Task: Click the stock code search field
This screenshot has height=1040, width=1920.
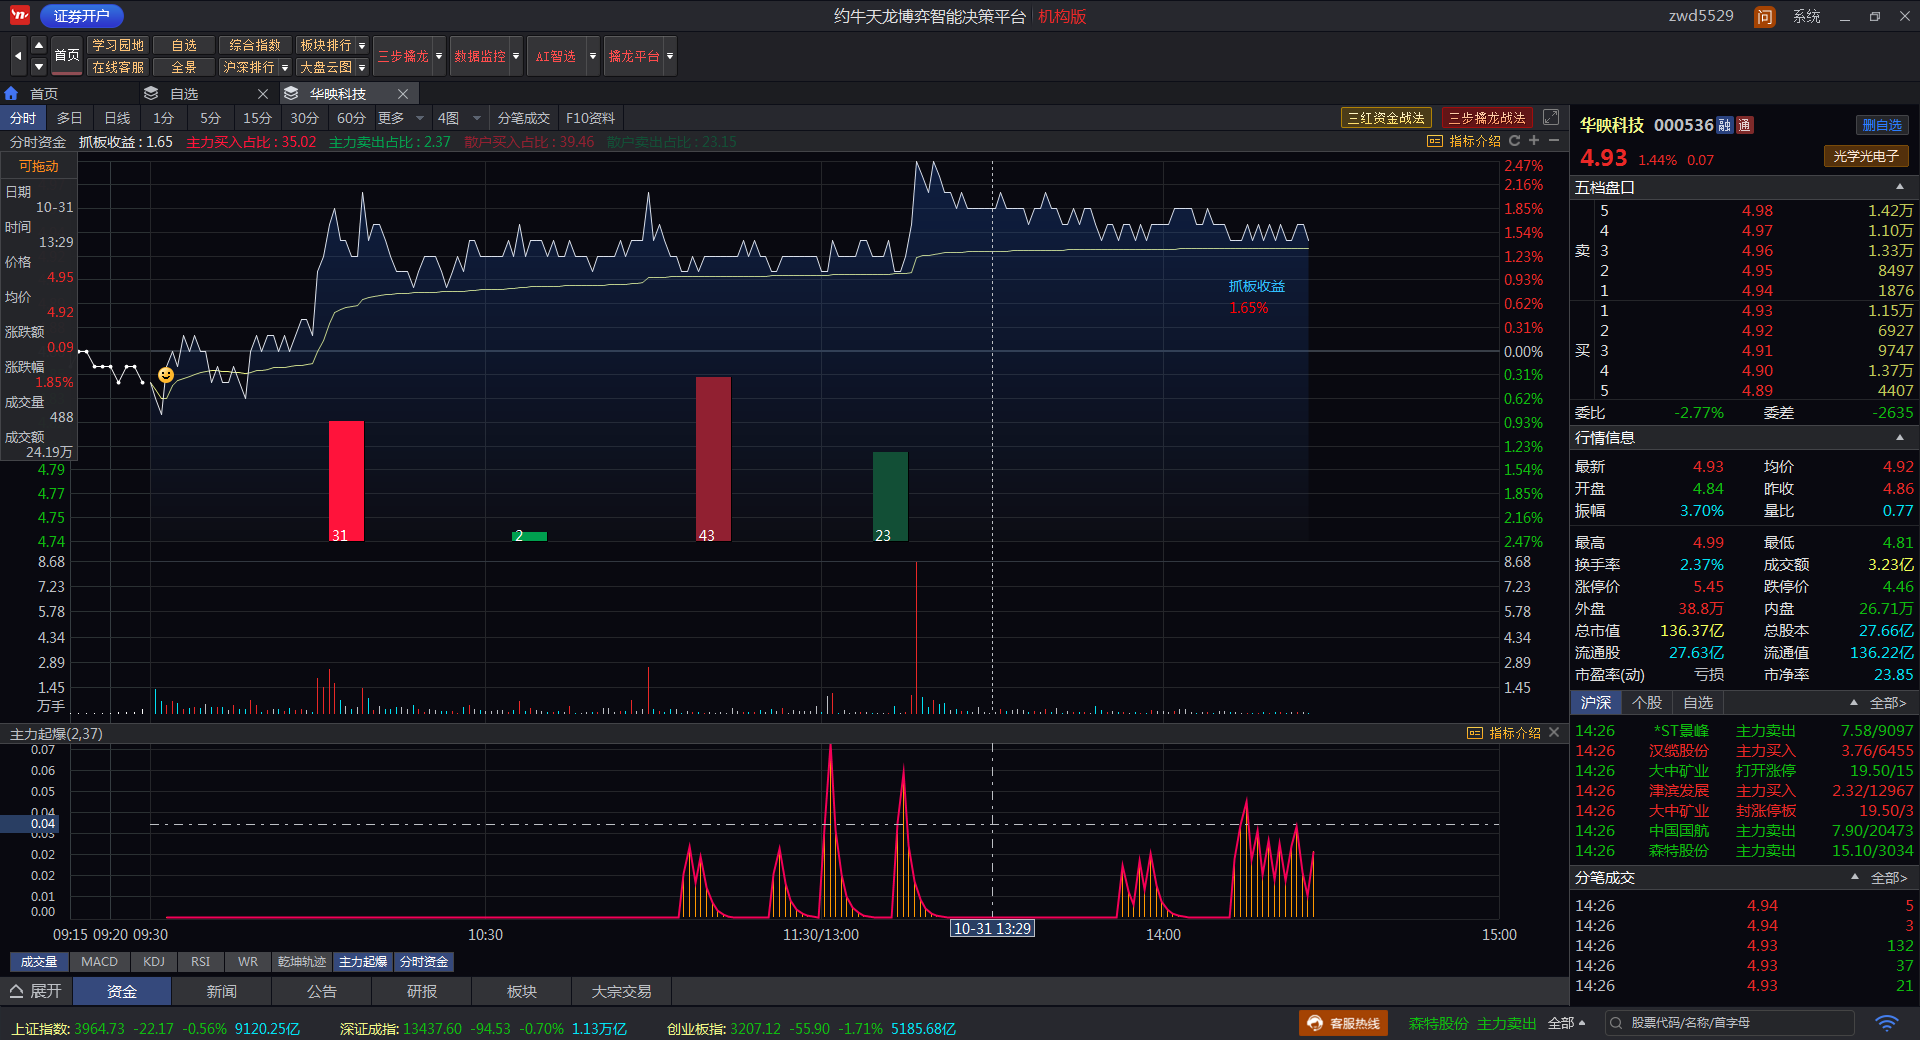Action: (1730, 1023)
